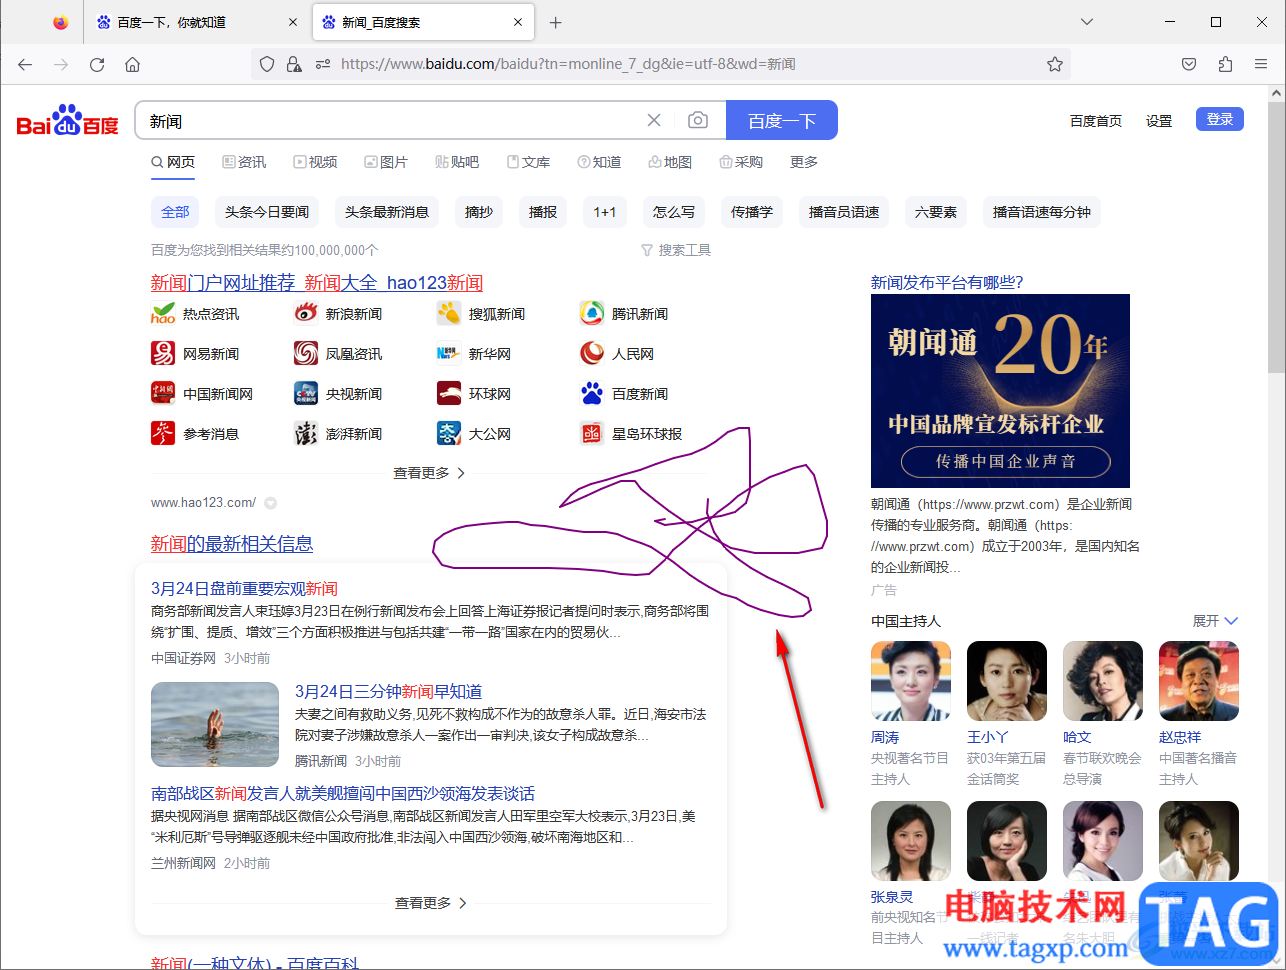Open 大公网 site icon
Screen dimensions: 1286x970
point(449,433)
